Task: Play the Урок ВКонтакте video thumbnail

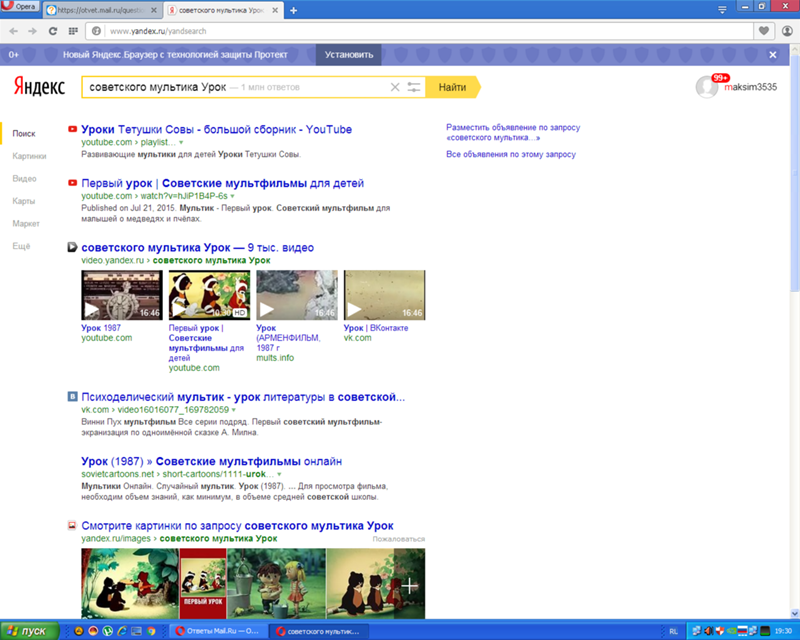Action: (385, 295)
